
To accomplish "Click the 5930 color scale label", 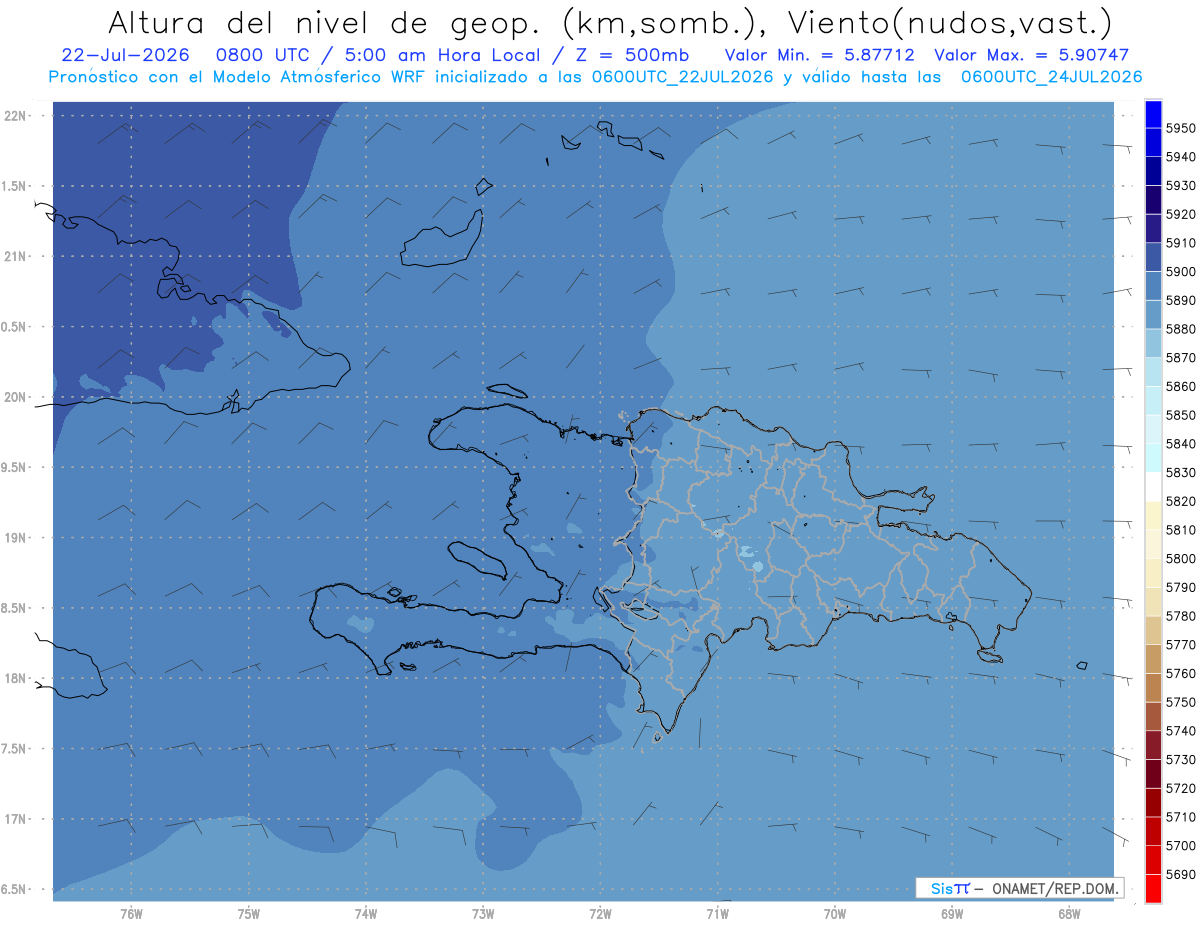I will [1181, 186].
